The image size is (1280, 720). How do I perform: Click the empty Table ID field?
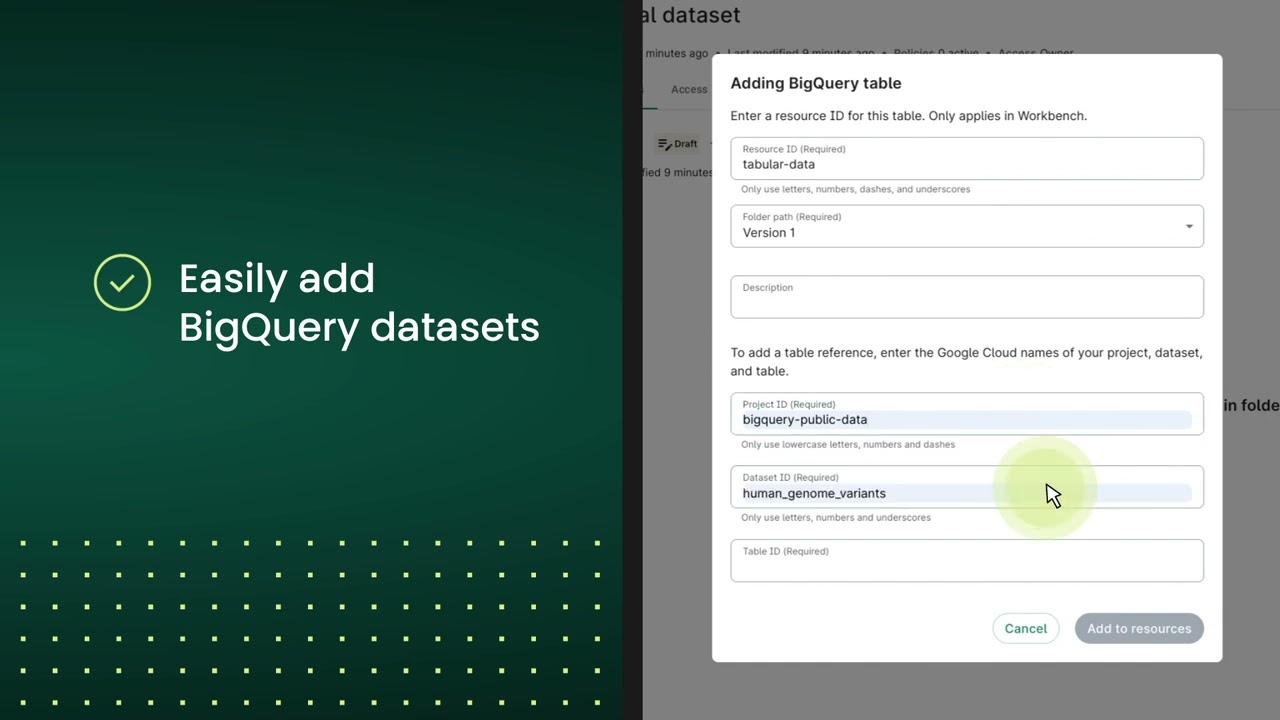pos(967,561)
